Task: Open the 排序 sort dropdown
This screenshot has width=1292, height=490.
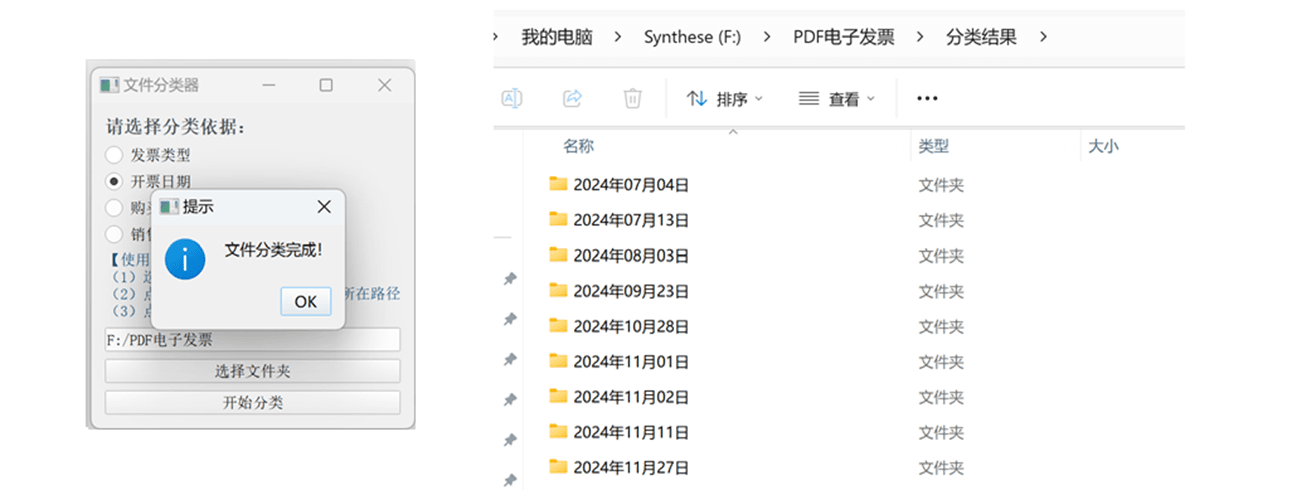Action: point(725,99)
